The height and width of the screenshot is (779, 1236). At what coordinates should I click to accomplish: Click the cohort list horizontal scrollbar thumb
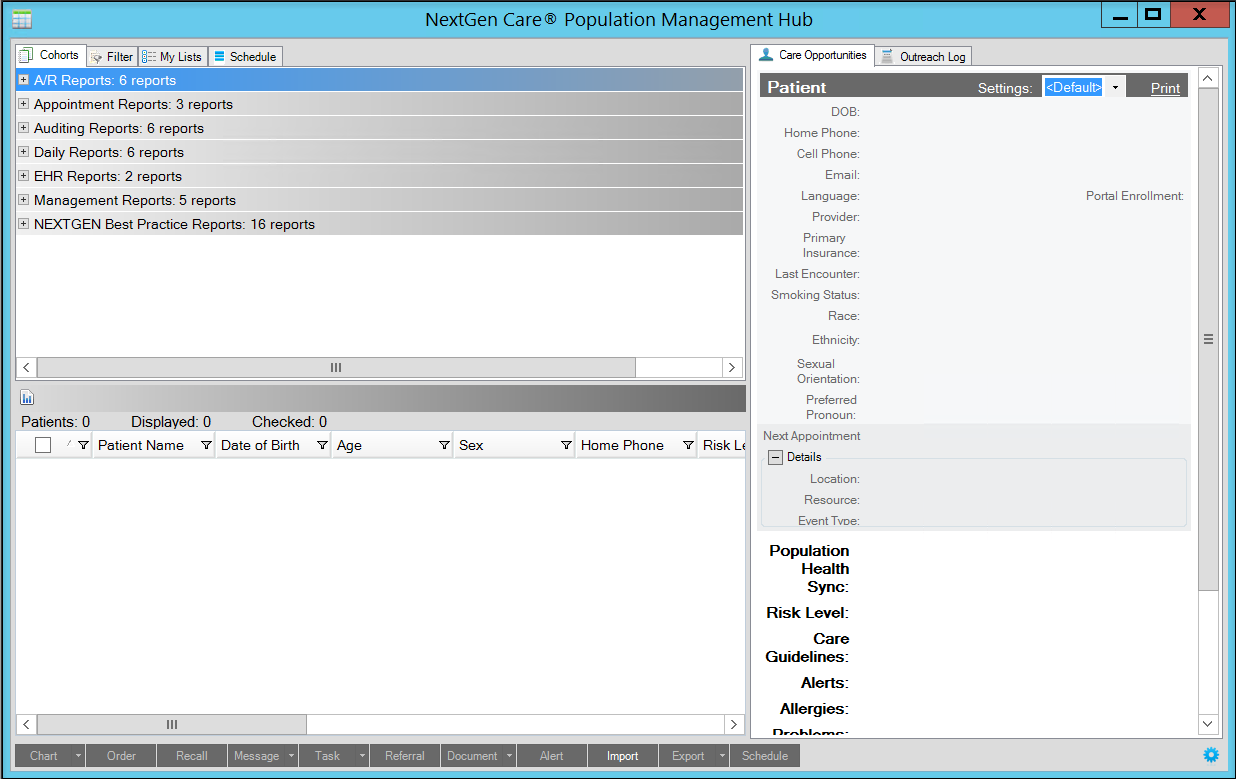(x=336, y=368)
